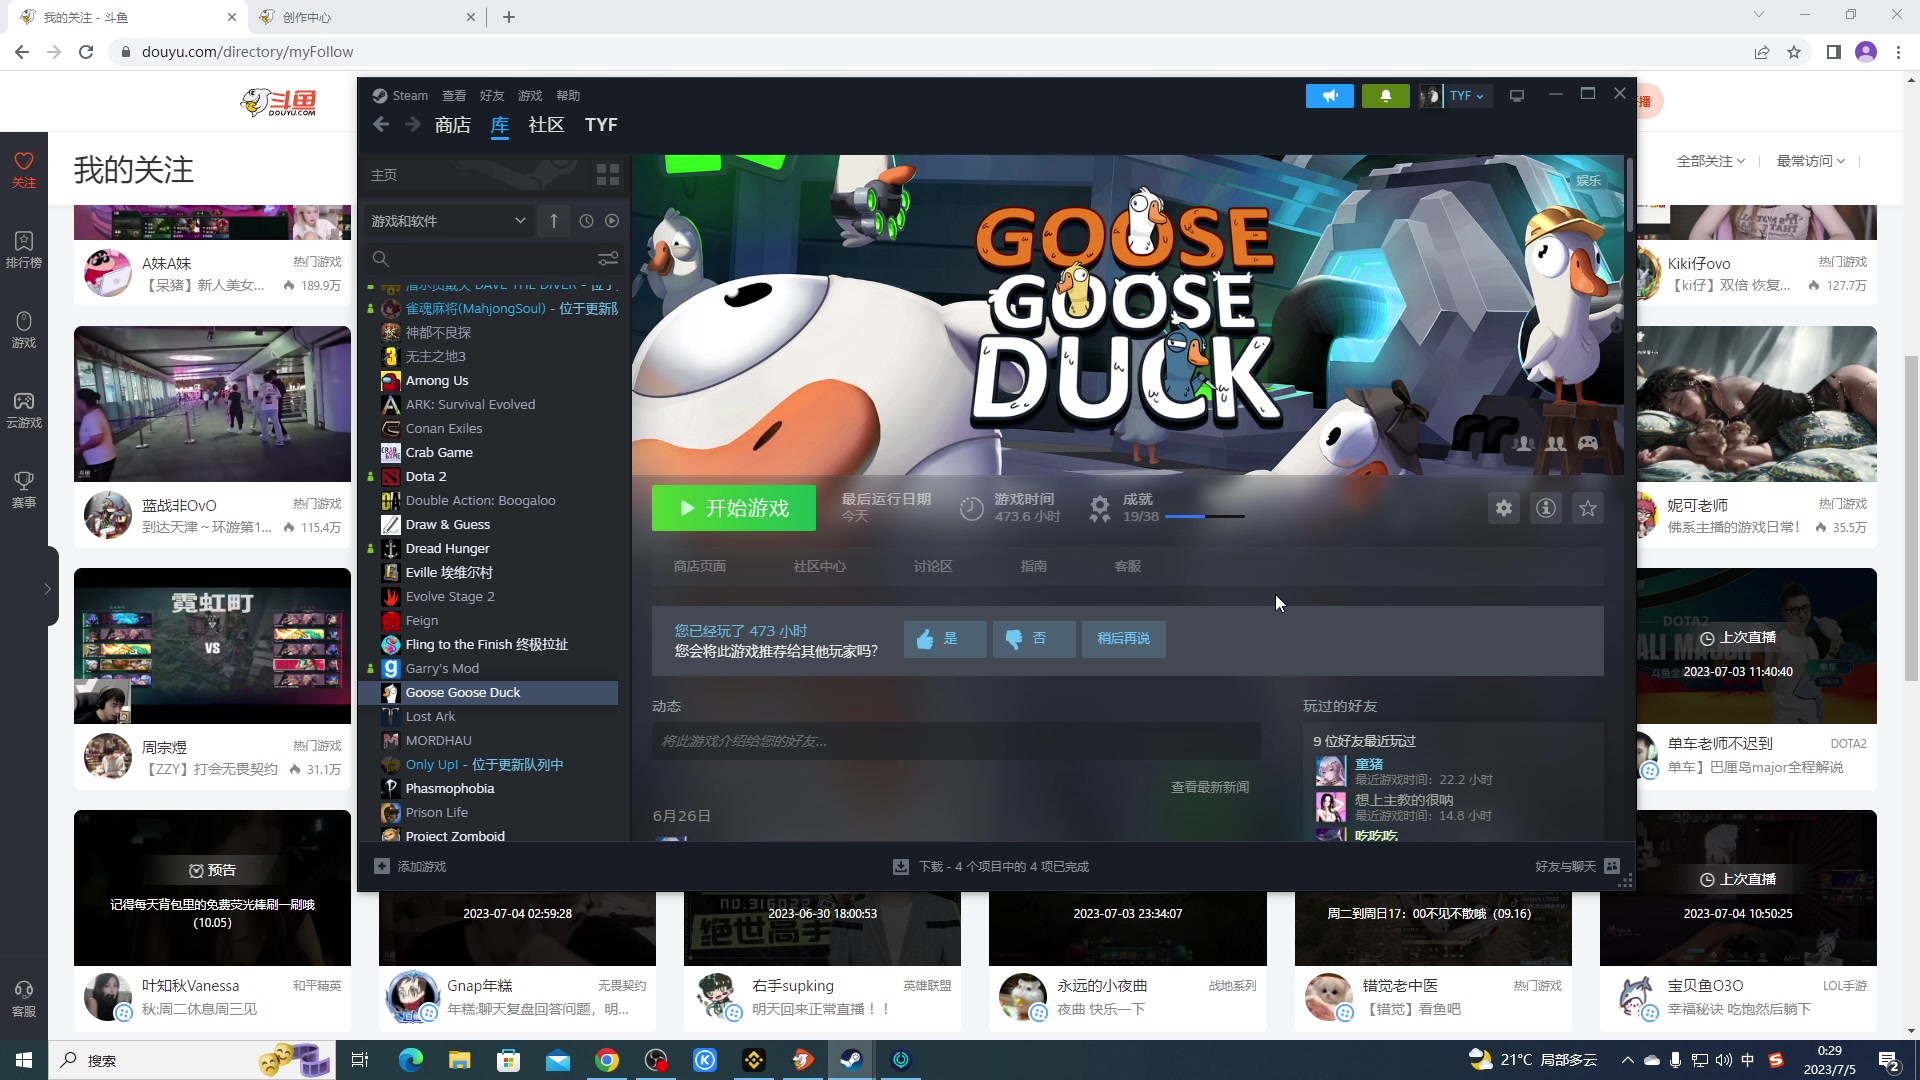The height and width of the screenshot is (1080, 1920).
Task: Switch Steam library to grid collections view
Action: pyautogui.click(x=608, y=175)
